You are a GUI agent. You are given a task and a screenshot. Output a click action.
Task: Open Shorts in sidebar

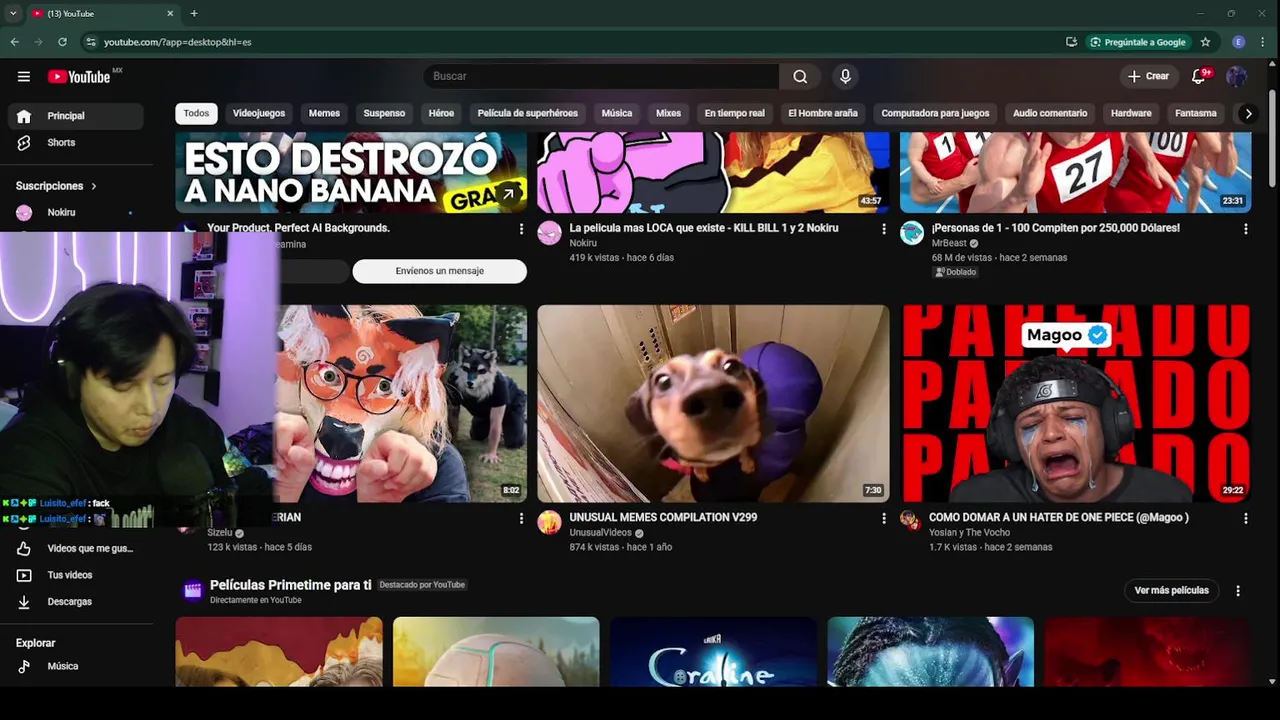tap(76, 143)
